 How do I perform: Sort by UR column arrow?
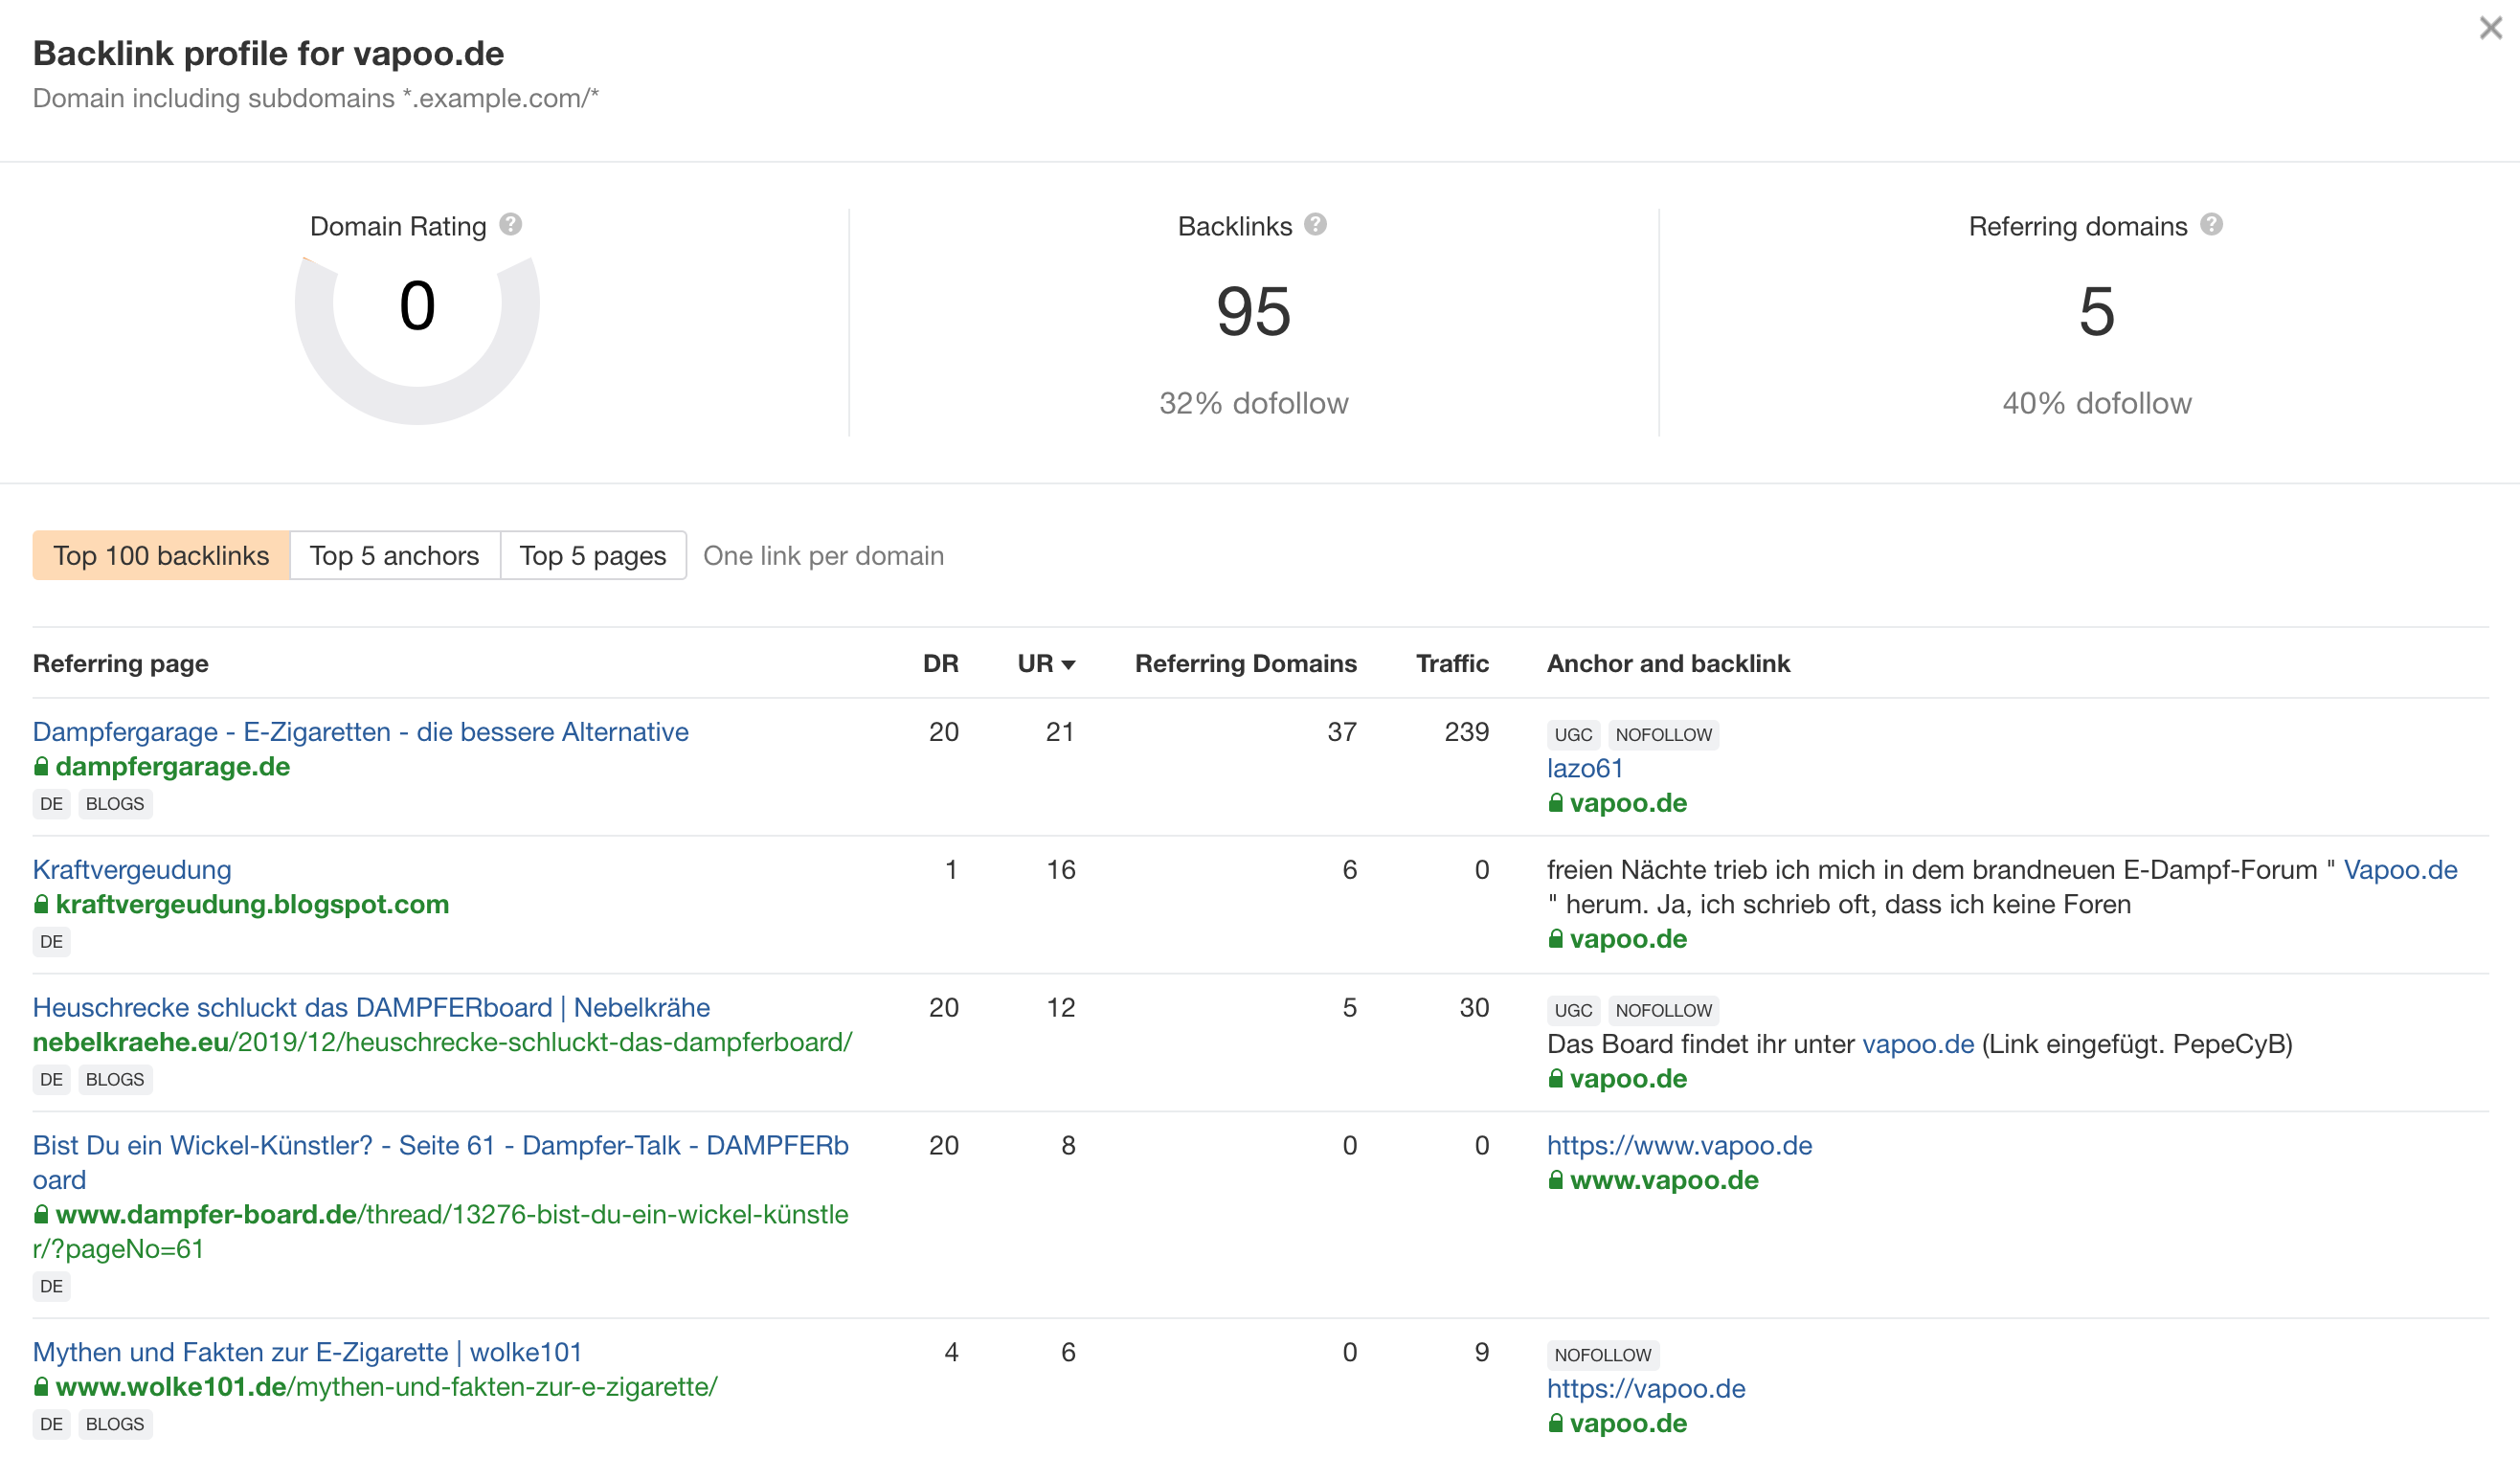tap(1068, 665)
